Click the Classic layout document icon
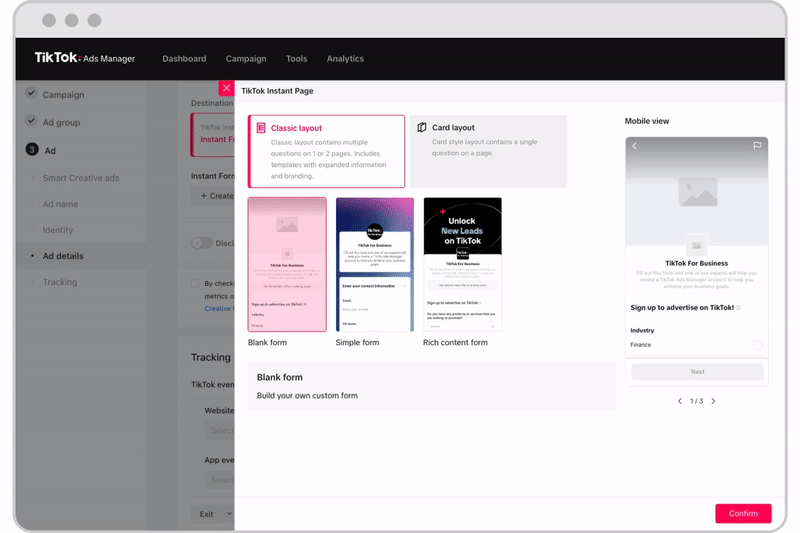The height and width of the screenshot is (533, 800). coord(261,128)
